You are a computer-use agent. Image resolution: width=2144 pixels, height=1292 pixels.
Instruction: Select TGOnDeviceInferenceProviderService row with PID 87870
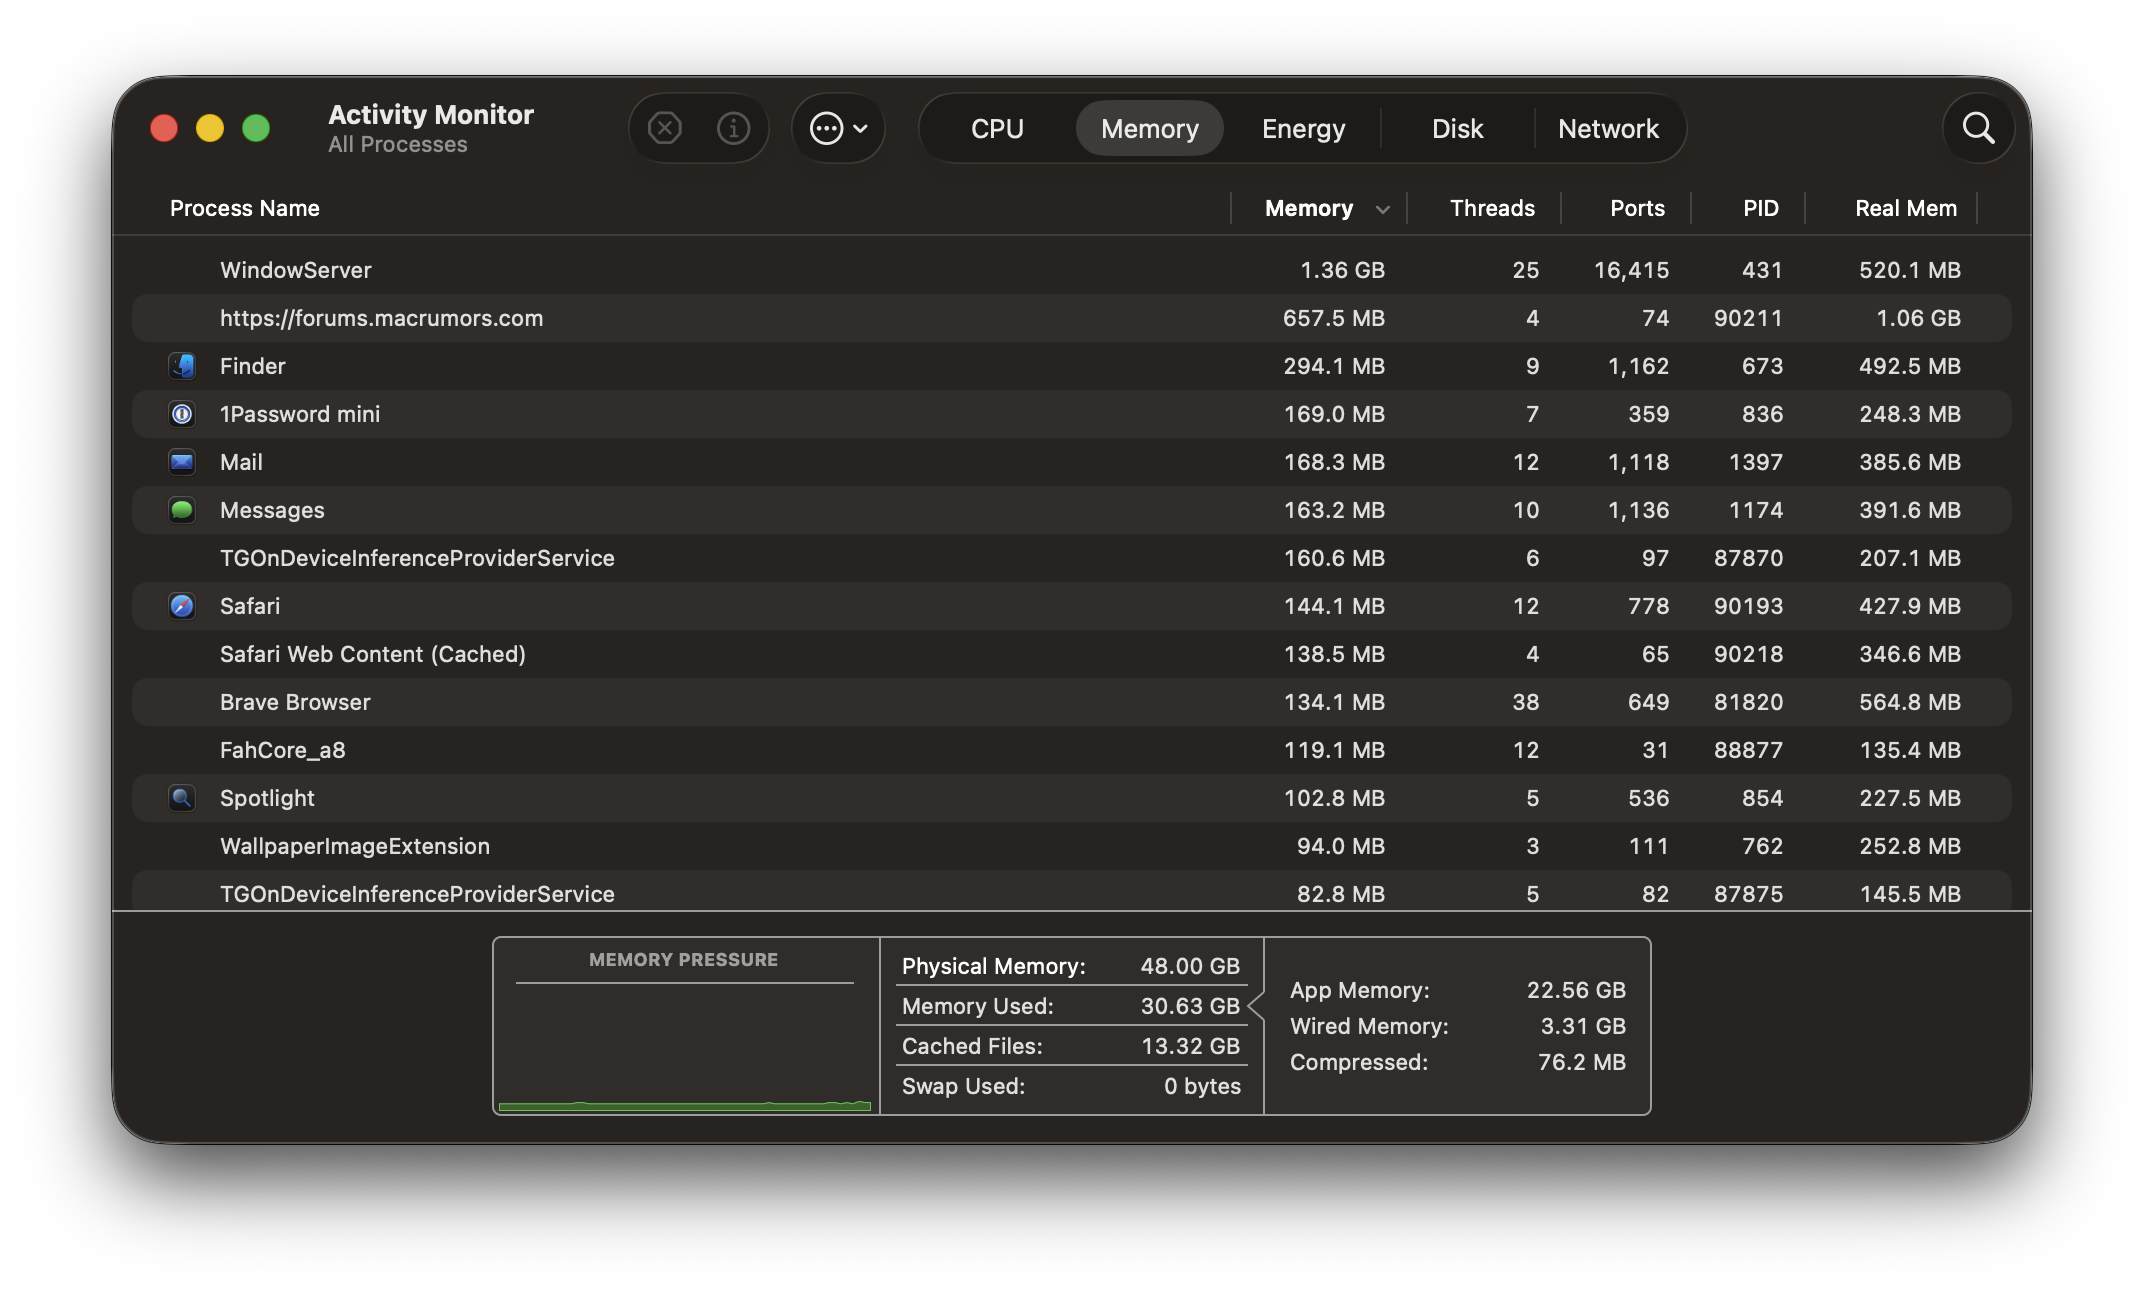[x=1072, y=558]
